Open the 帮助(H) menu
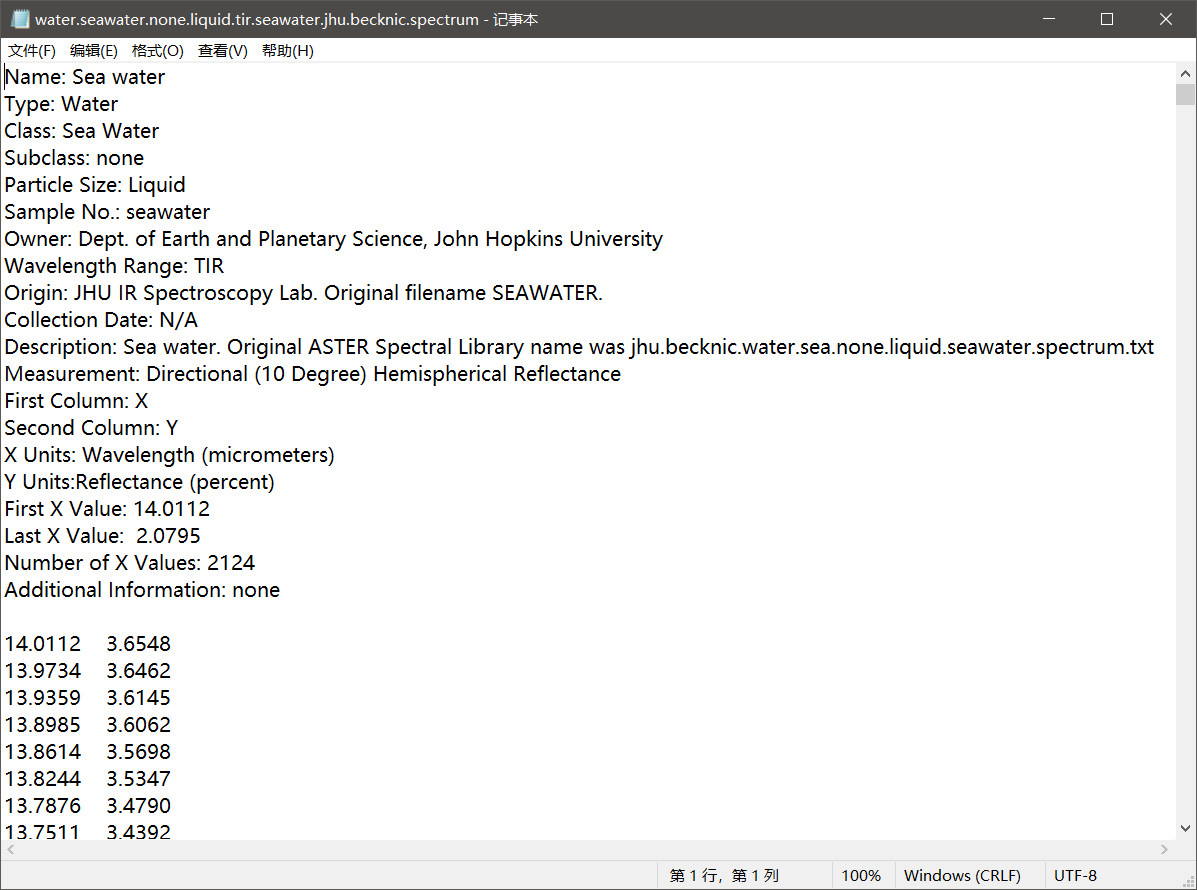 pyautogui.click(x=288, y=50)
